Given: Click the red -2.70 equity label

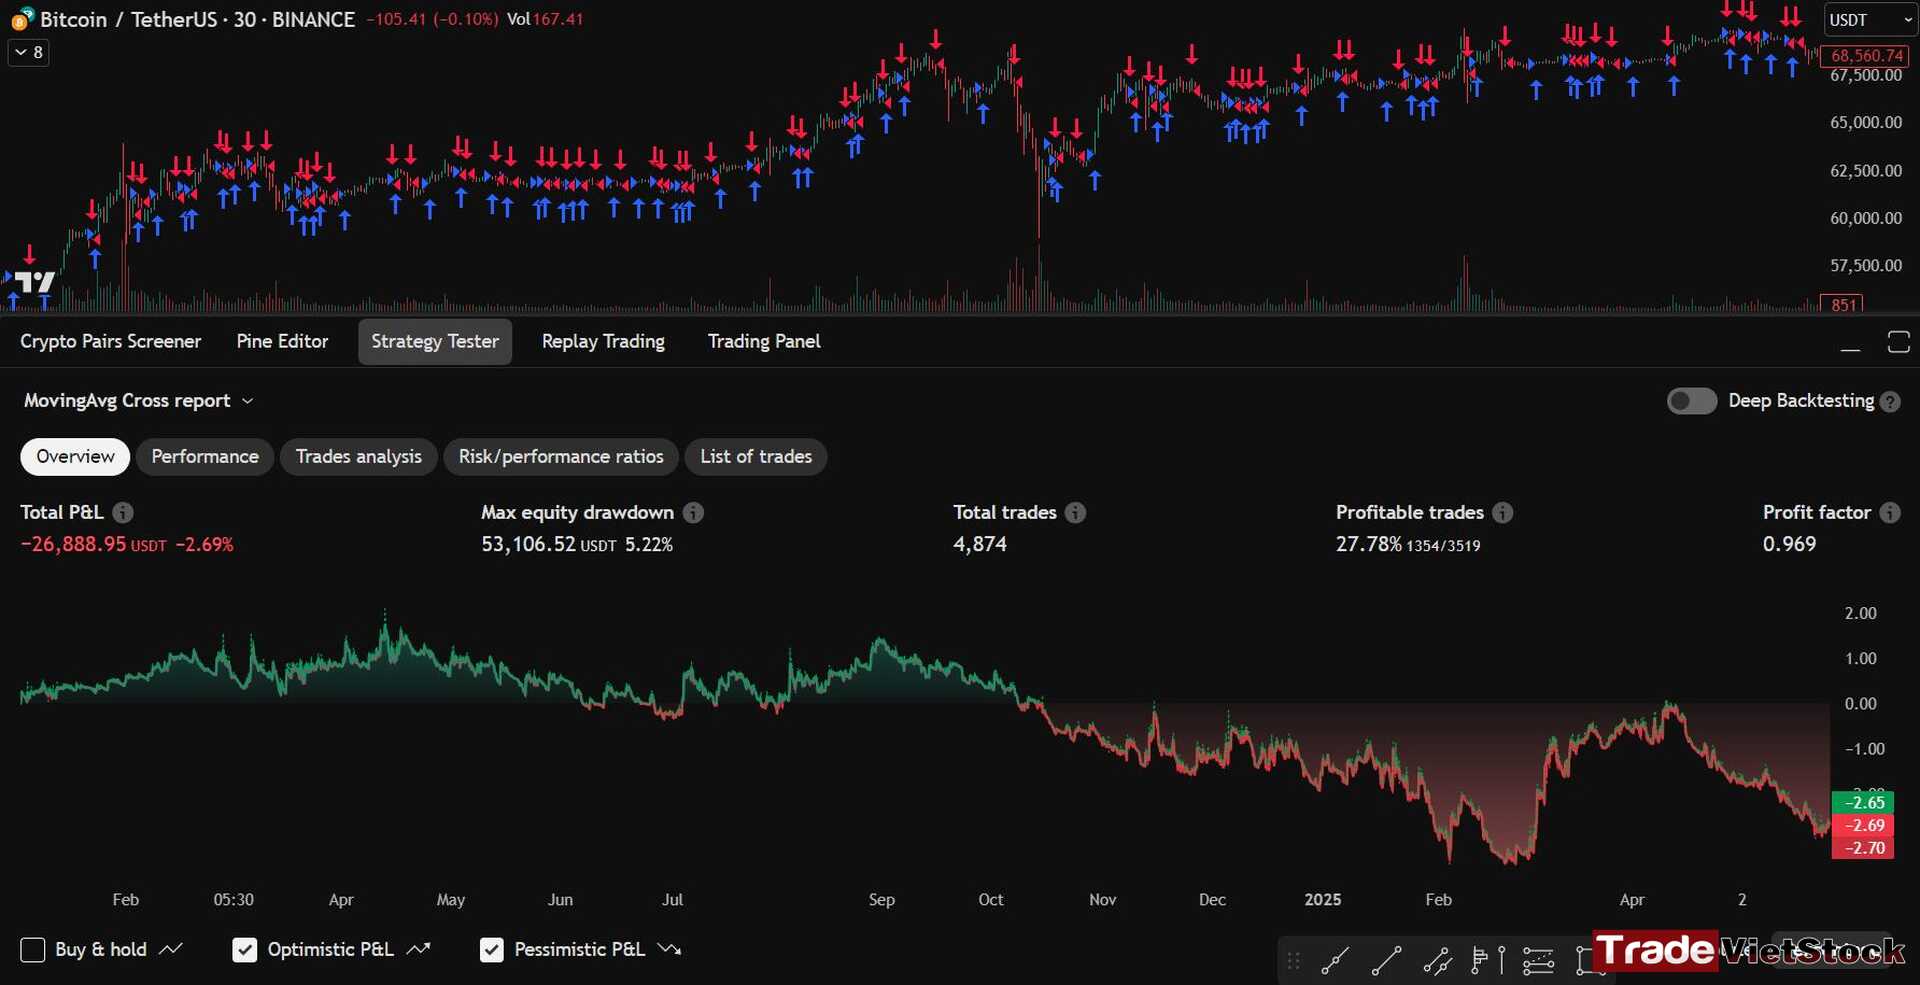Looking at the screenshot, I should tap(1863, 848).
